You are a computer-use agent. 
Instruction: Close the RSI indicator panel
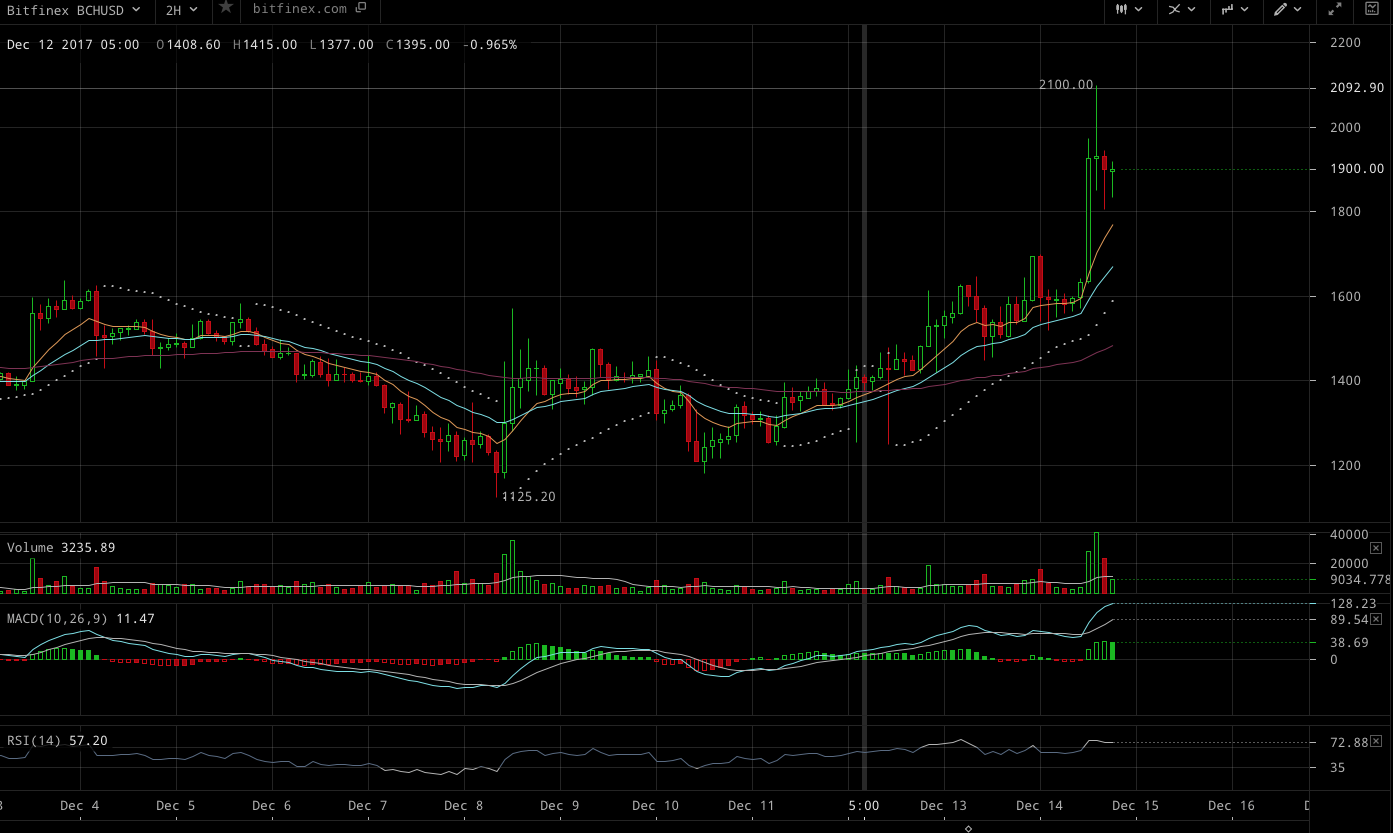pos(1376,741)
